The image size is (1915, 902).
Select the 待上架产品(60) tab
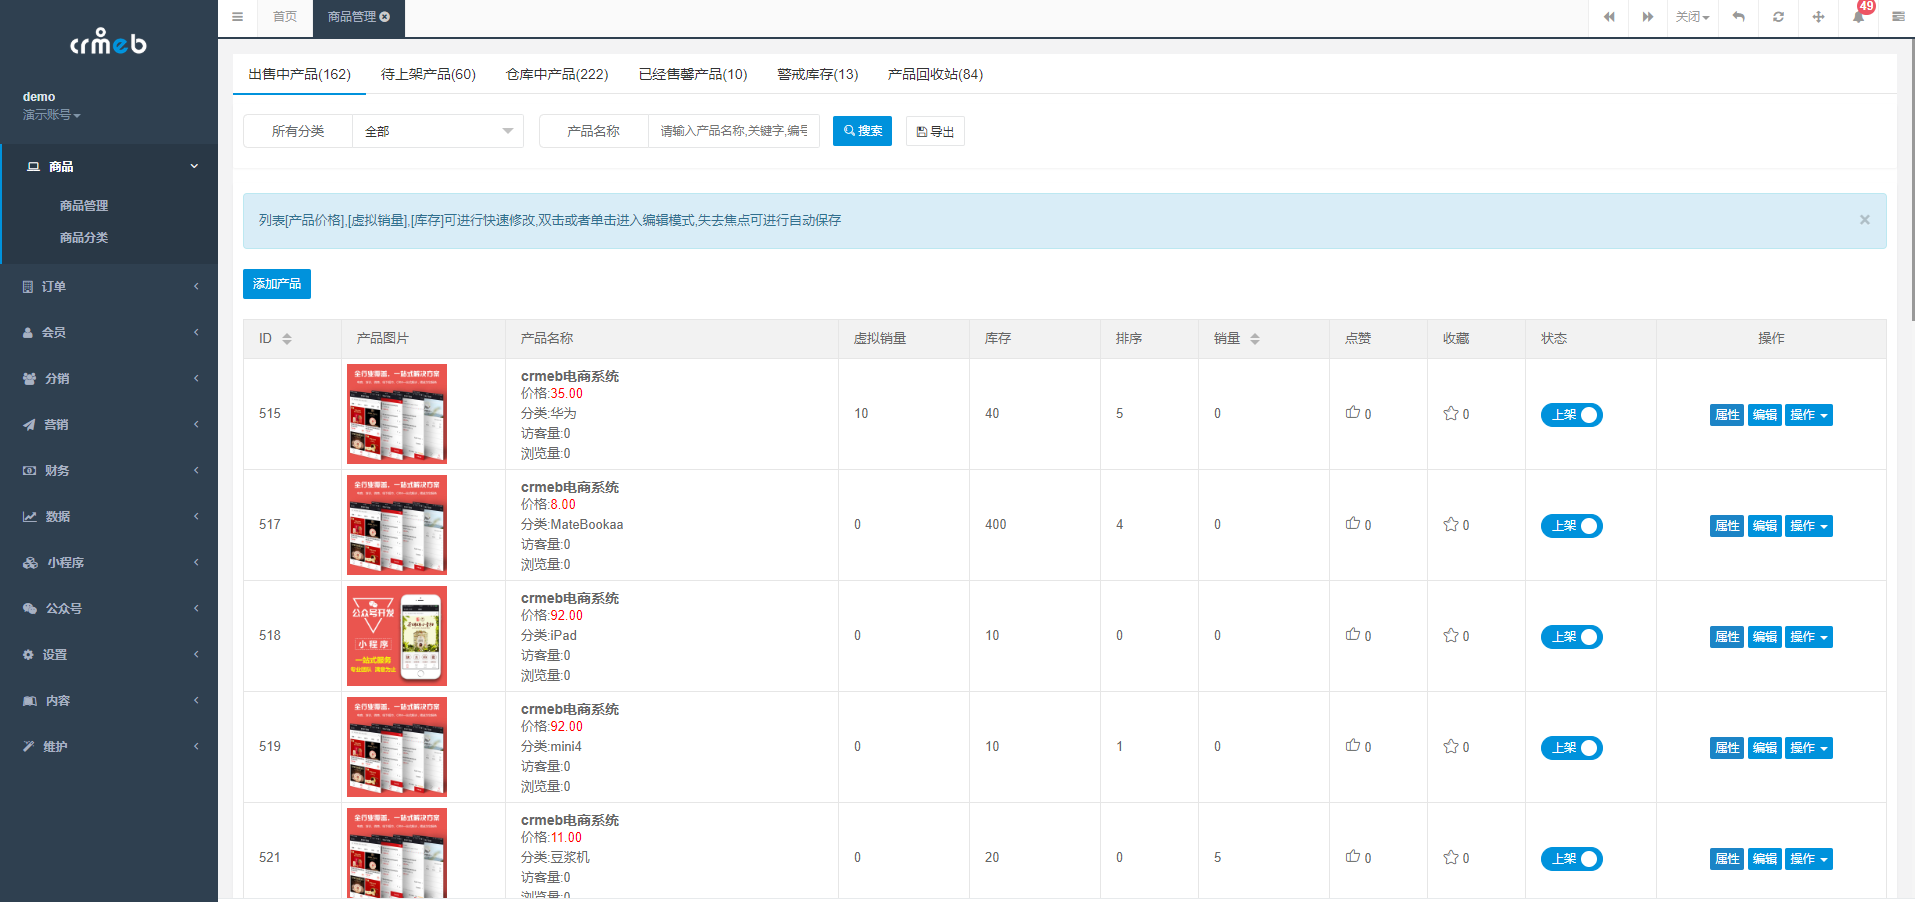coord(428,75)
